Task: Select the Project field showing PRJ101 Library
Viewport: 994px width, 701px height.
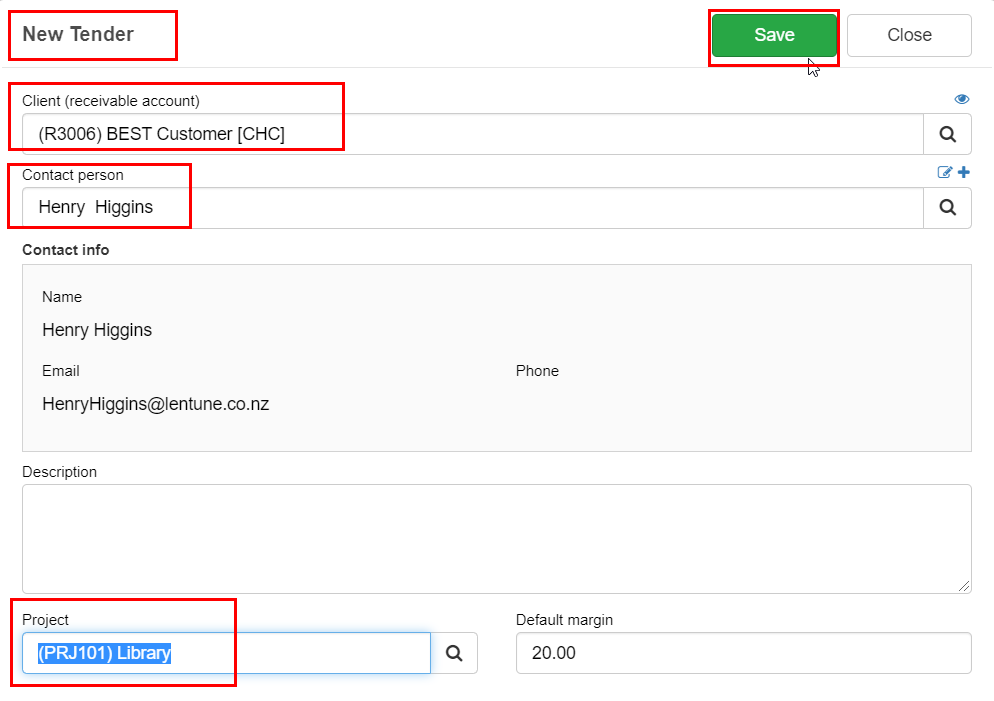Action: [x=226, y=653]
